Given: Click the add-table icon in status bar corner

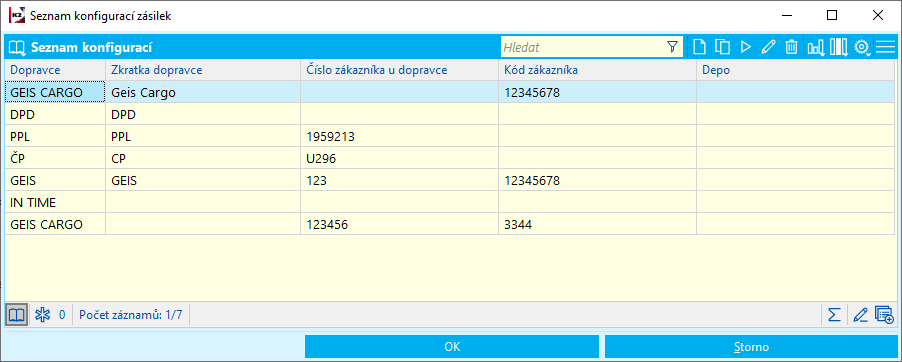Looking at the screenshot, I should (884, 315).
